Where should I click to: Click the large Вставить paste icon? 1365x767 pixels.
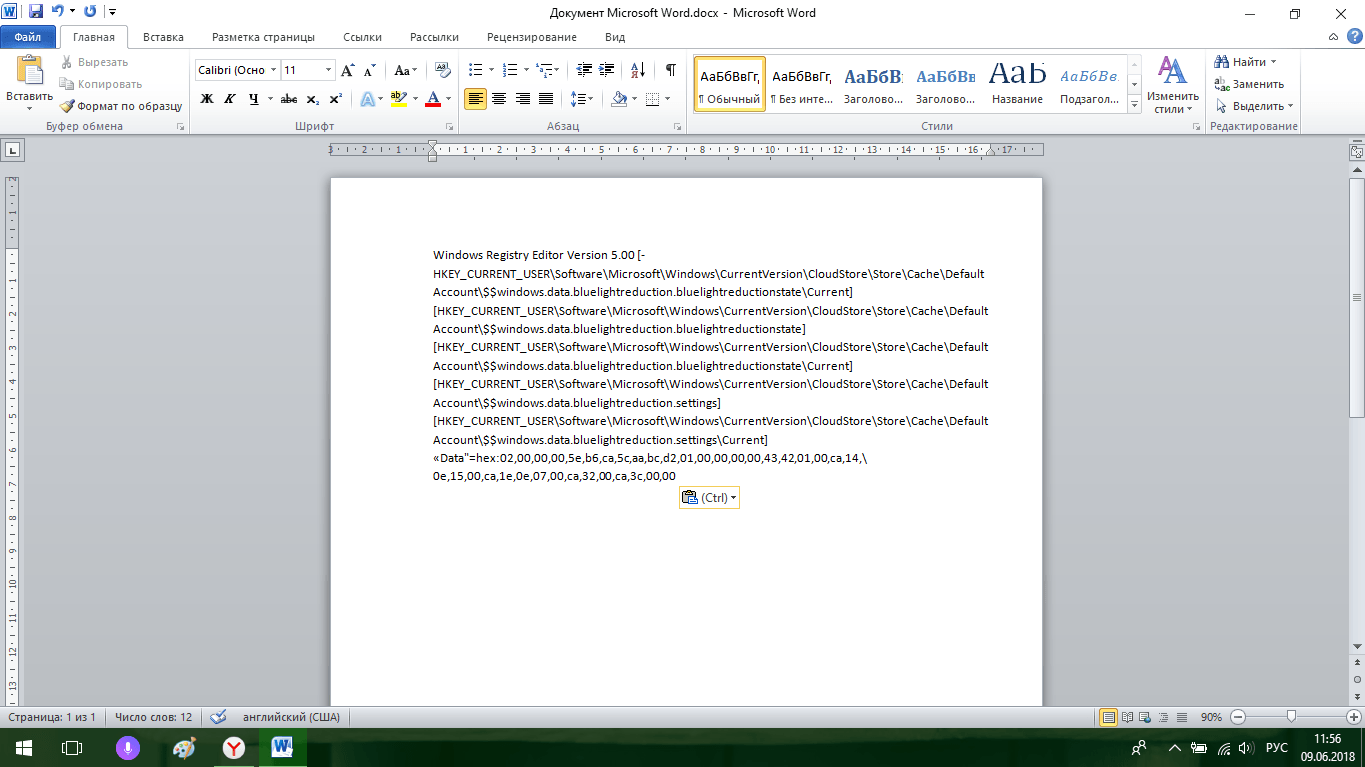coord(29,72)
